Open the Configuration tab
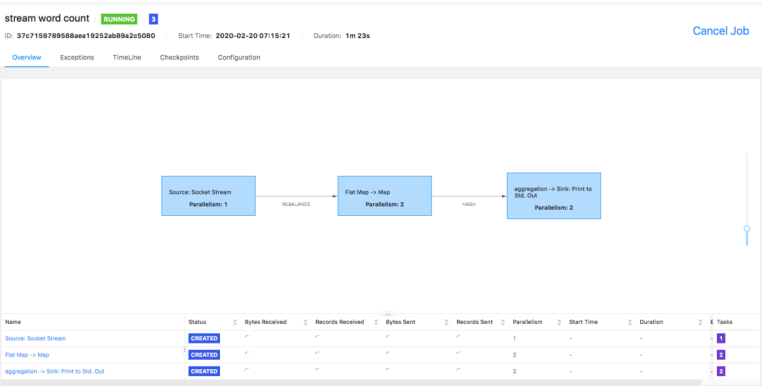Screen dimensions: 763x387 (x=239, y=57)
